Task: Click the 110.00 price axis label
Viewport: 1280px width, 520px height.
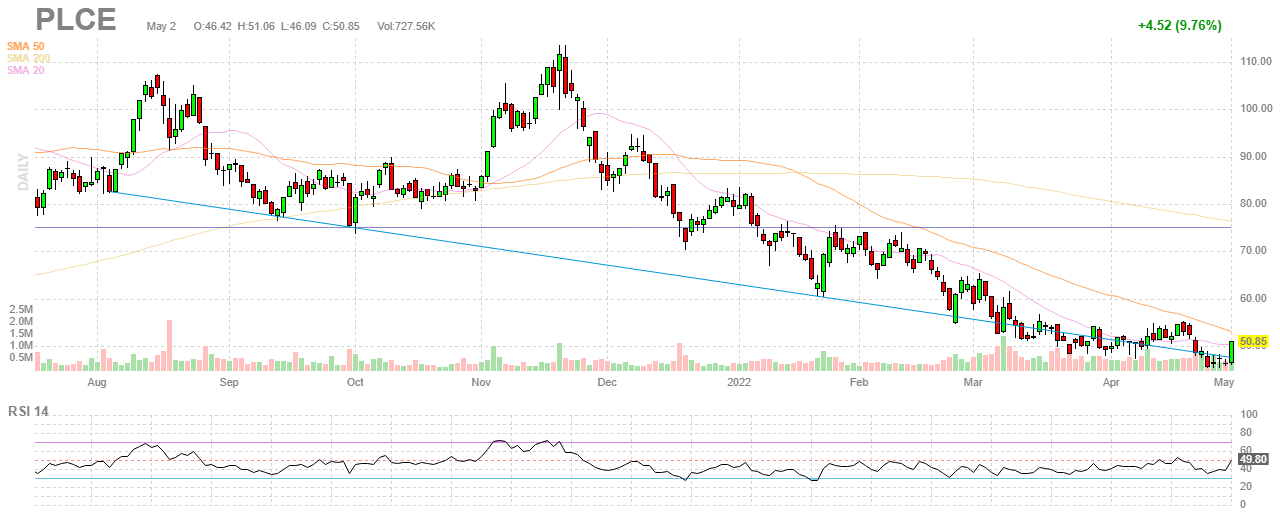Action: [1254, 61]
